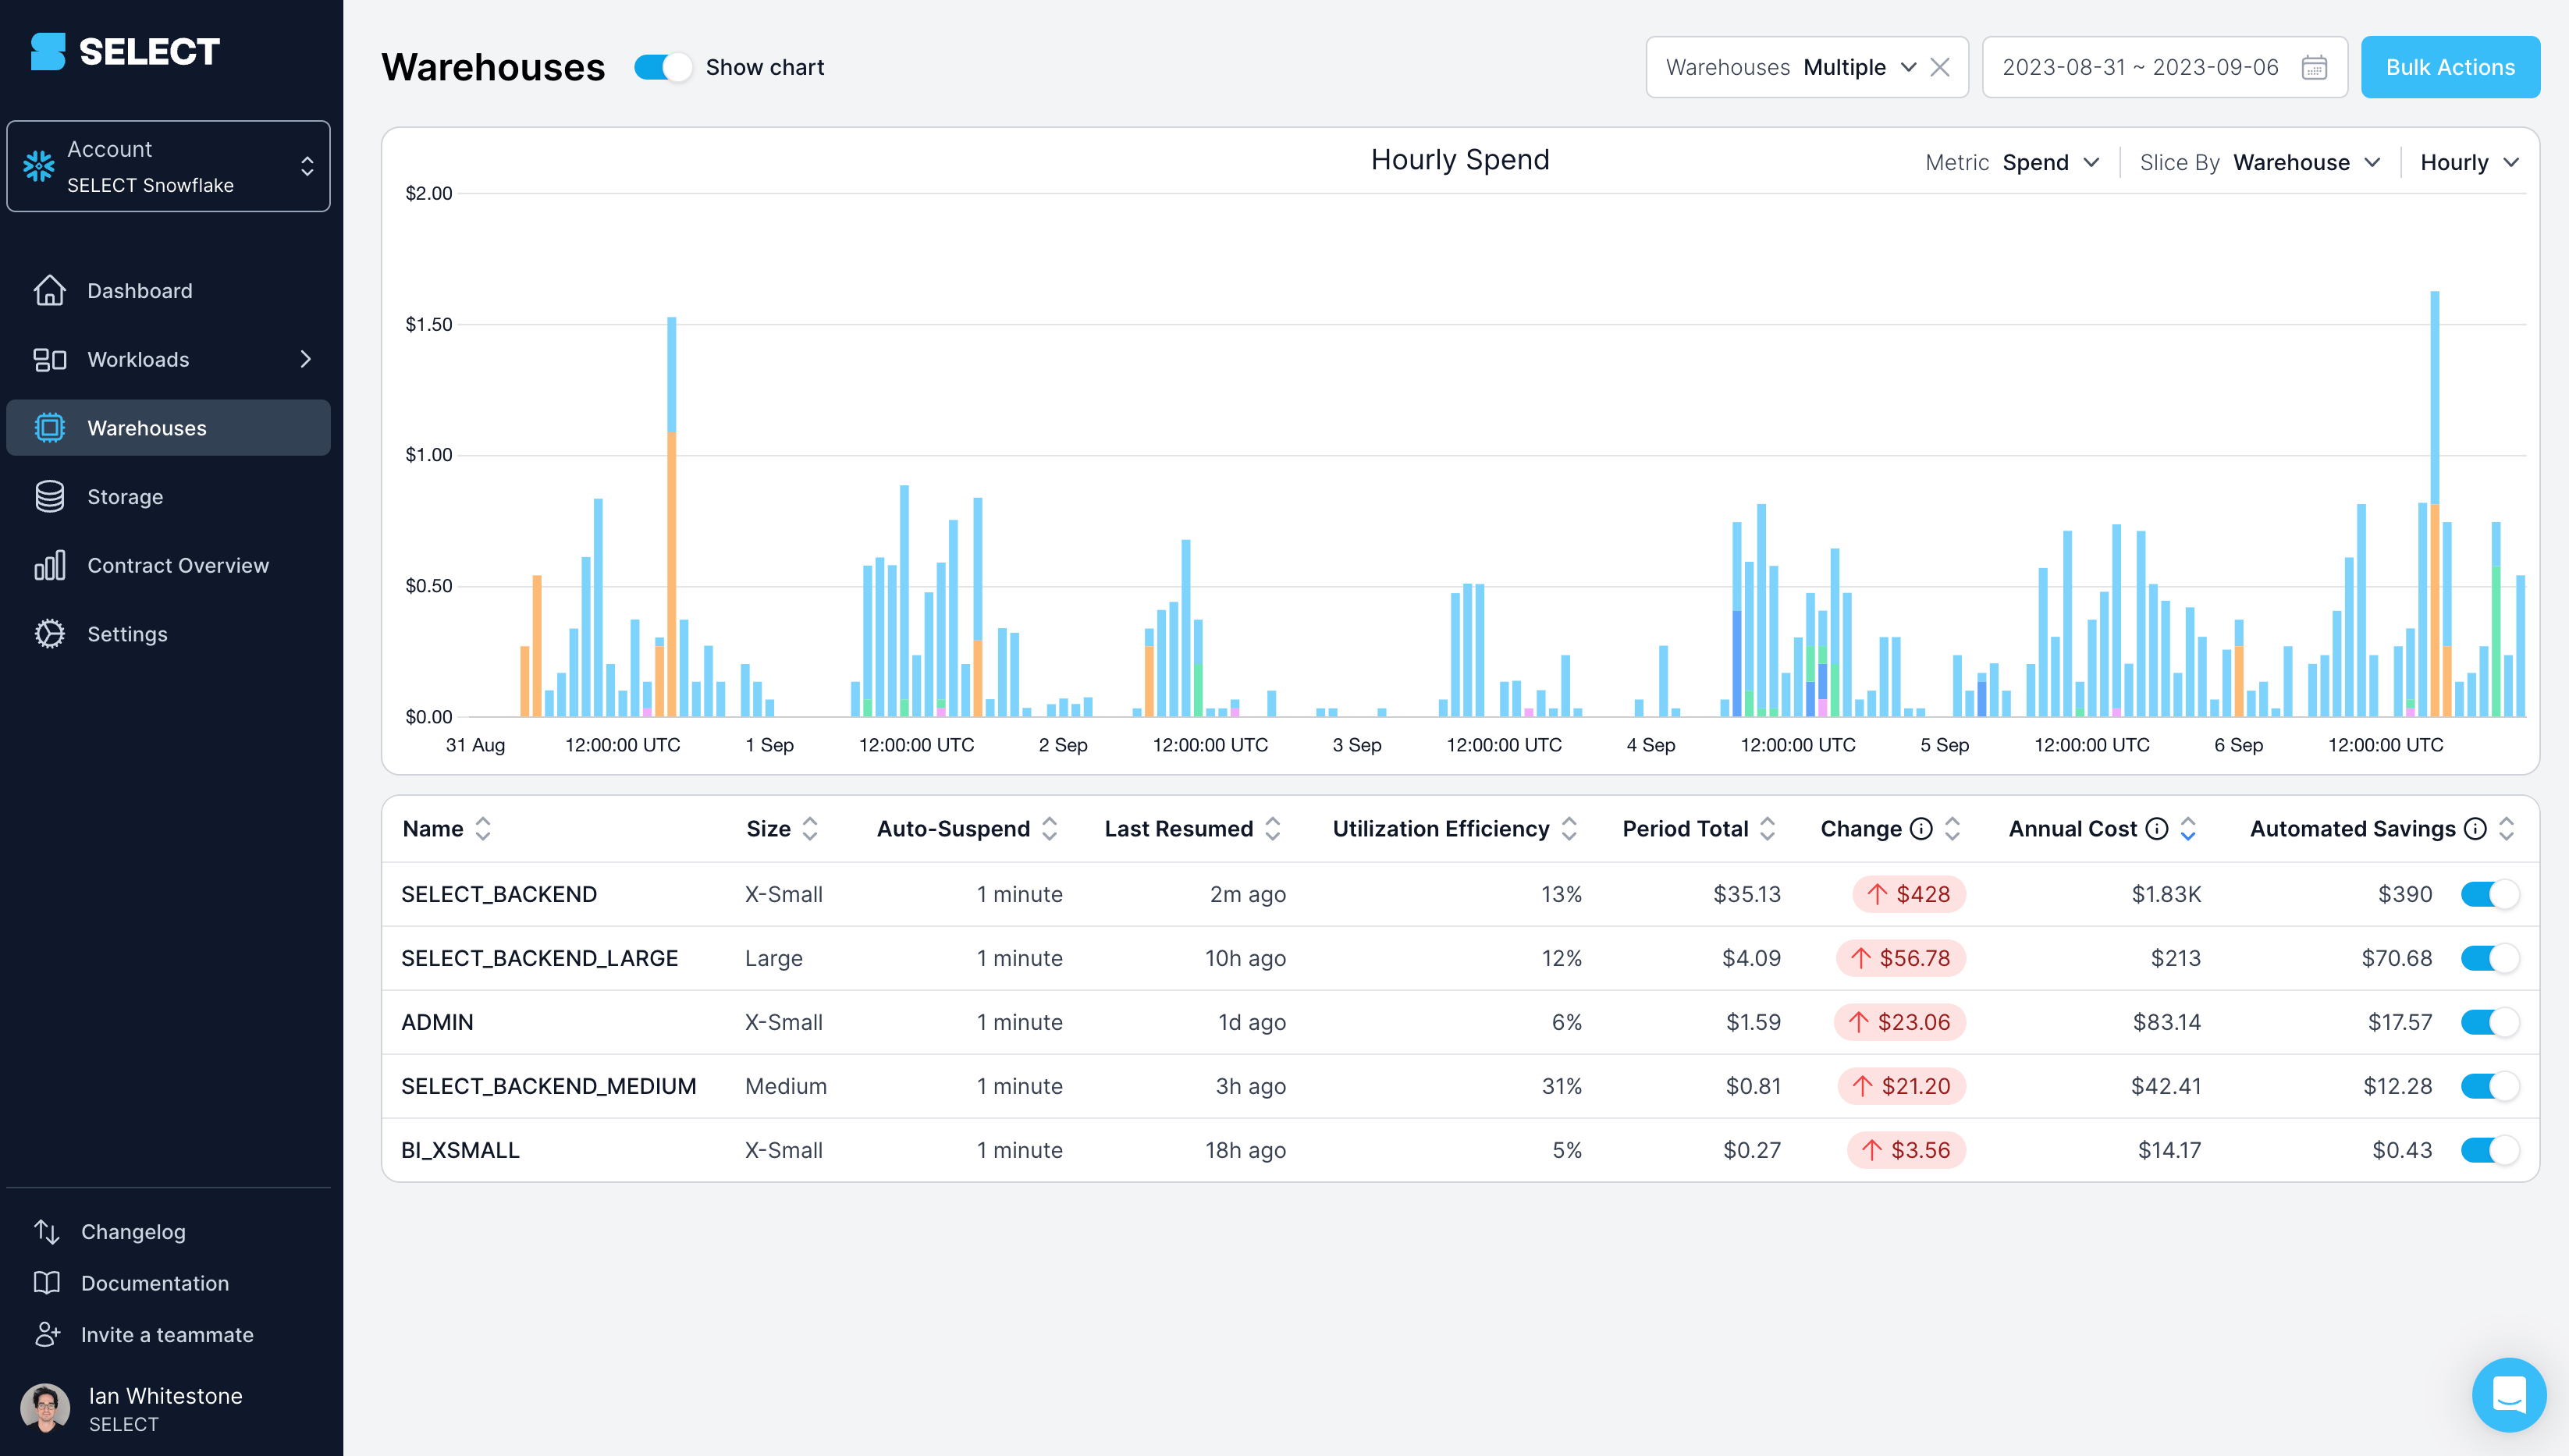Screen dimensions: 2569x1456
Task: Open the Documentation link
Action: click(x=157, y=1283)
